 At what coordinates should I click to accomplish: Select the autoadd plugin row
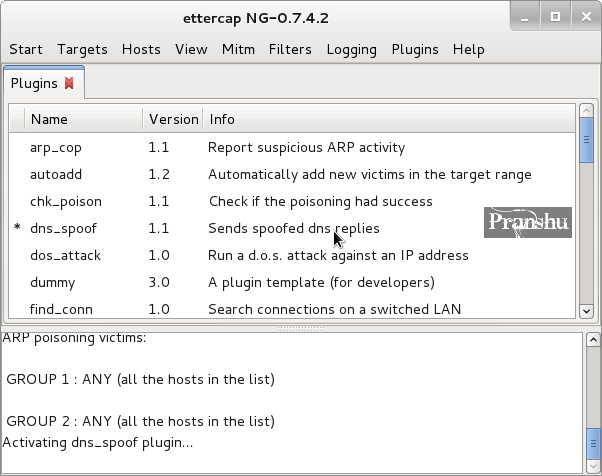pos(292,174)
